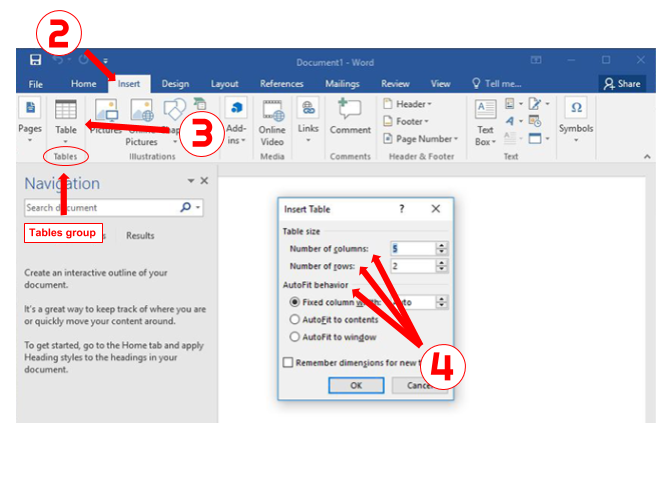Screen dimensions: 672x480
Task: Switch to the Insert tab
Action: coord(129,84)
